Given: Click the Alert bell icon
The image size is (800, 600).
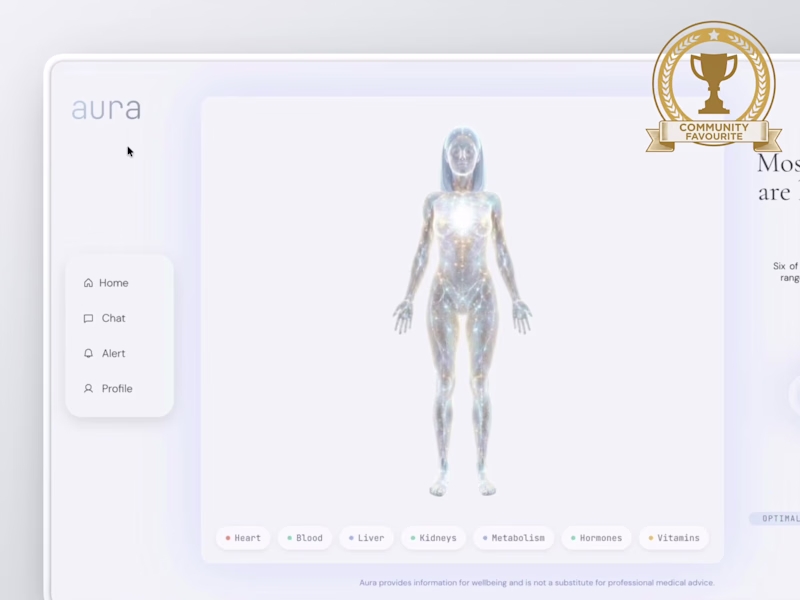Looking at the screenshot, I should [88, 353].
